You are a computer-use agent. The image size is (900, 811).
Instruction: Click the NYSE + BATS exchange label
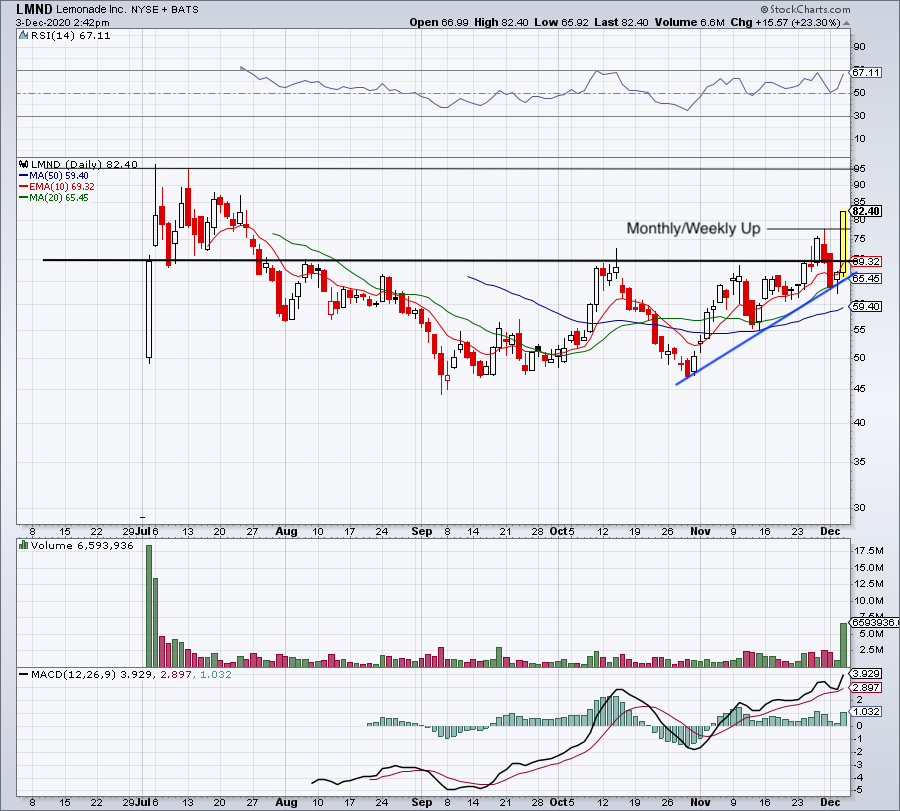tap(164, 10)
